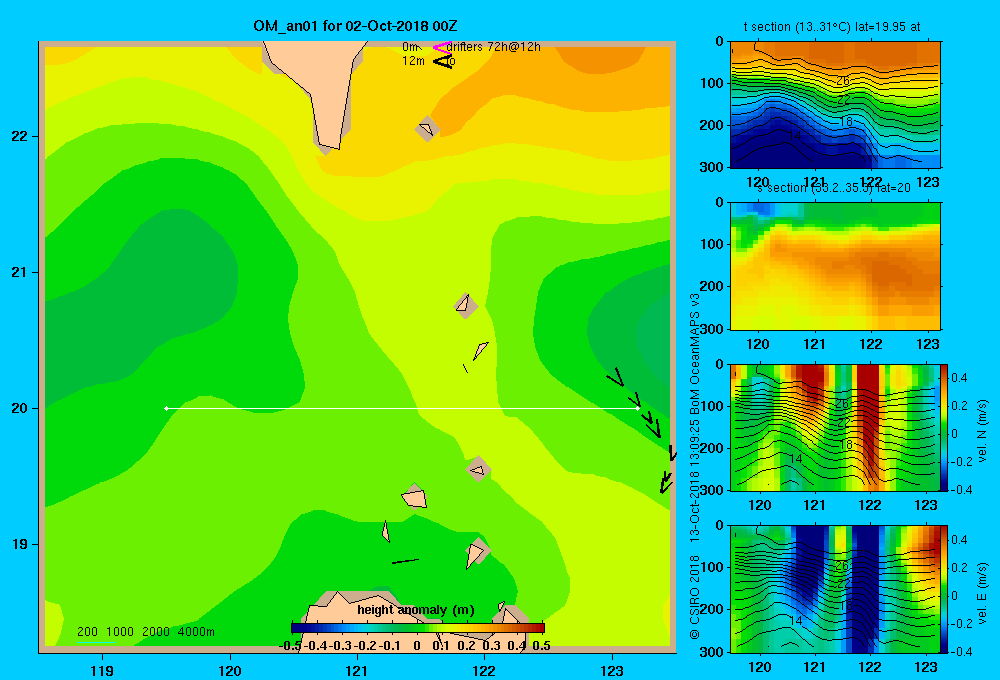Click longitude label 121 on main map axis
Viewport: 1000px width, 680px height.
[x=357, y=670]
